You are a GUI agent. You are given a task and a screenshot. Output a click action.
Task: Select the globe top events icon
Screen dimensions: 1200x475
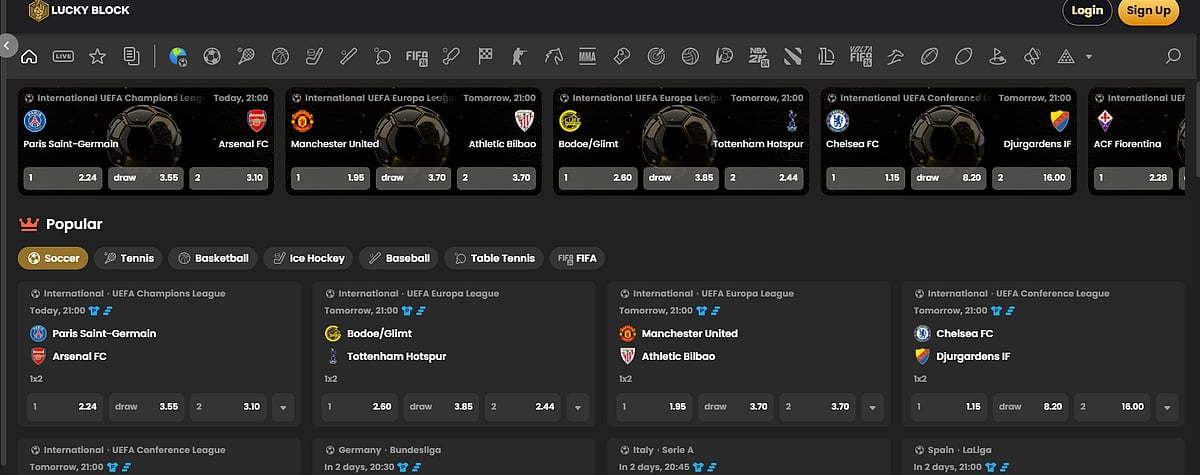point(178,57)
